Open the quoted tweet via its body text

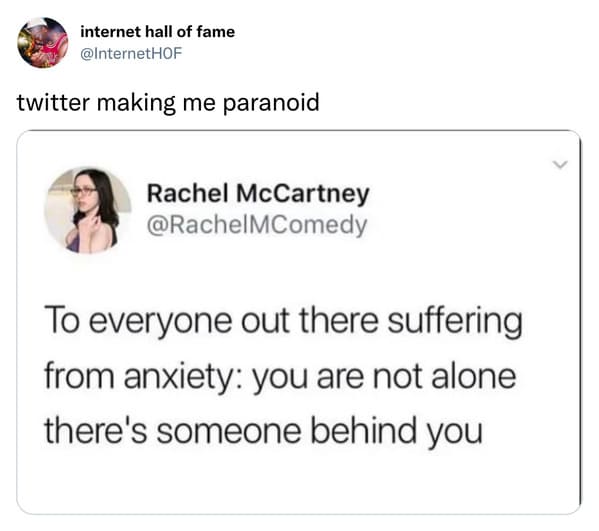point(283,376)
